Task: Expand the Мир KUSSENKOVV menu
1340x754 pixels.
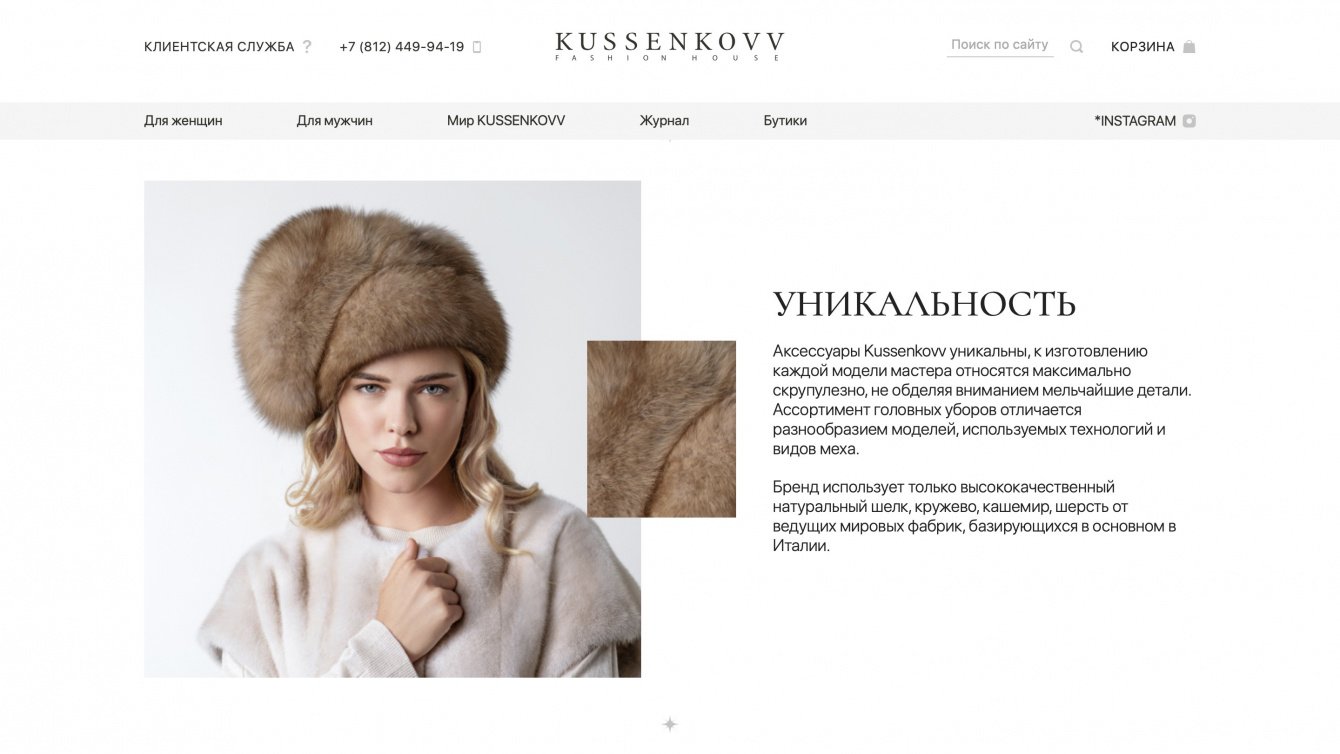Action: coord(506,121)
